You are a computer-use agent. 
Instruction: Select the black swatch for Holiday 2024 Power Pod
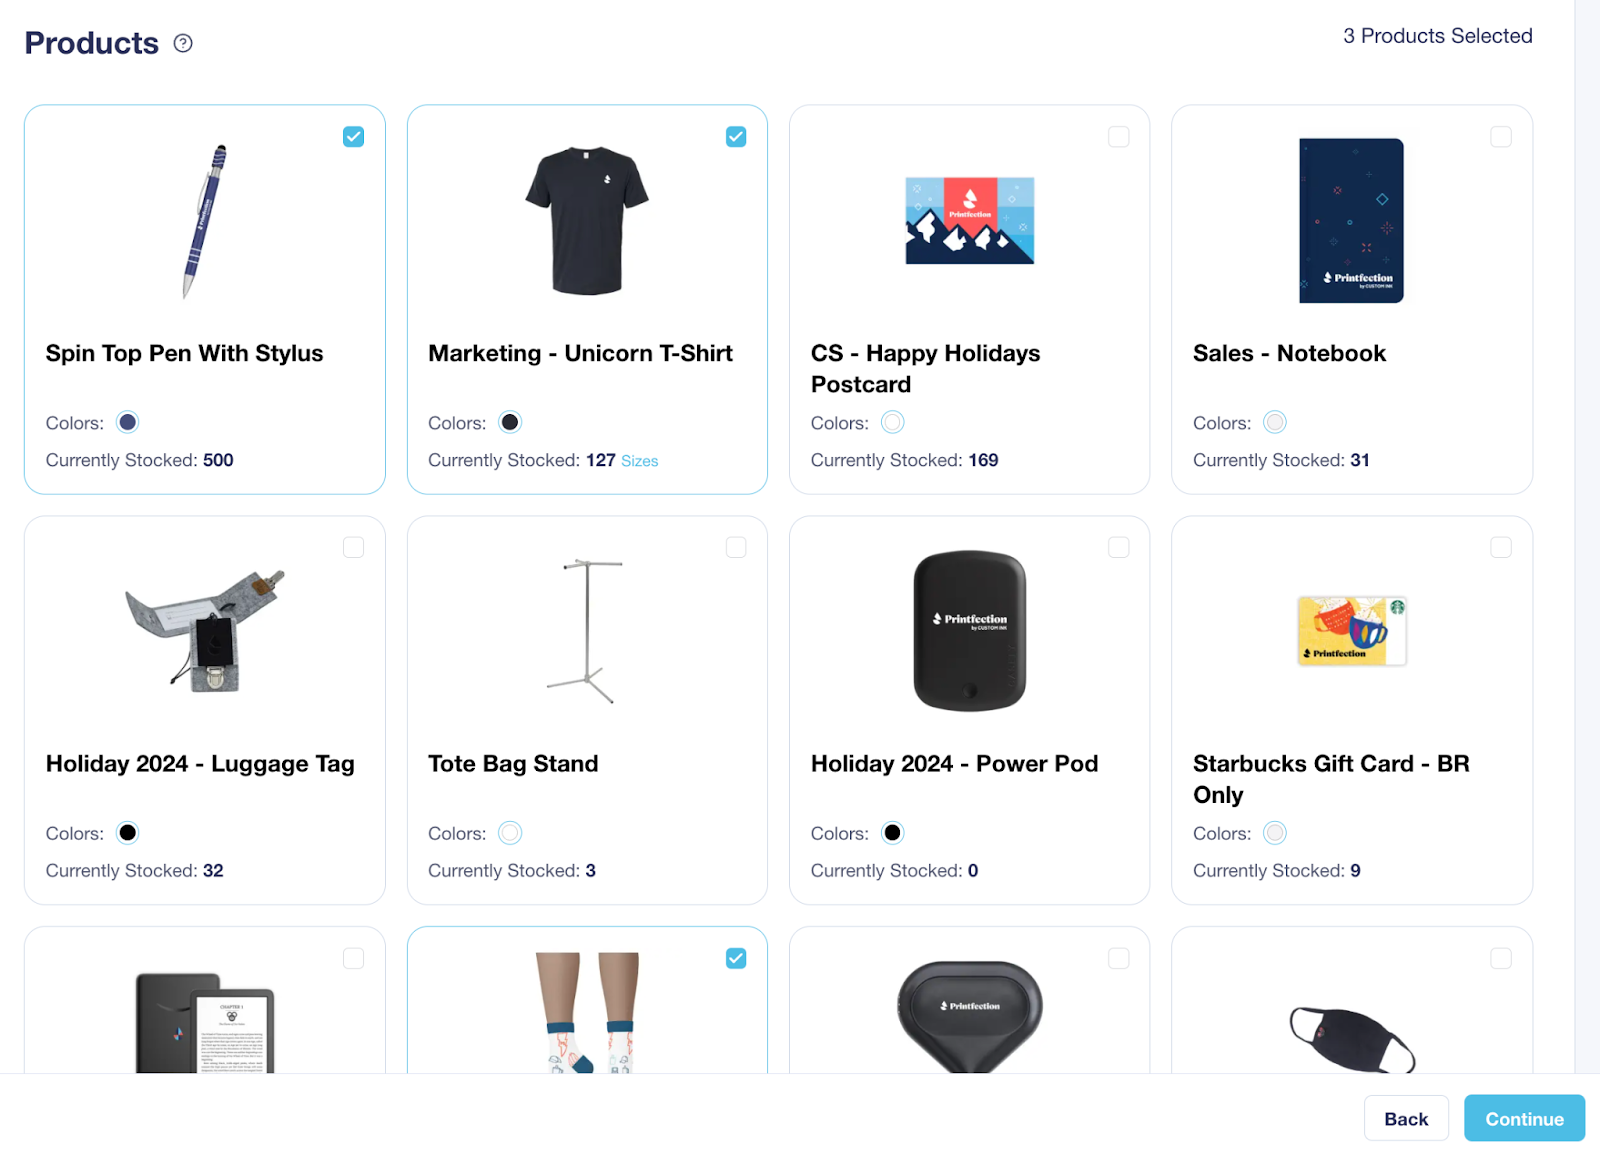893,833
